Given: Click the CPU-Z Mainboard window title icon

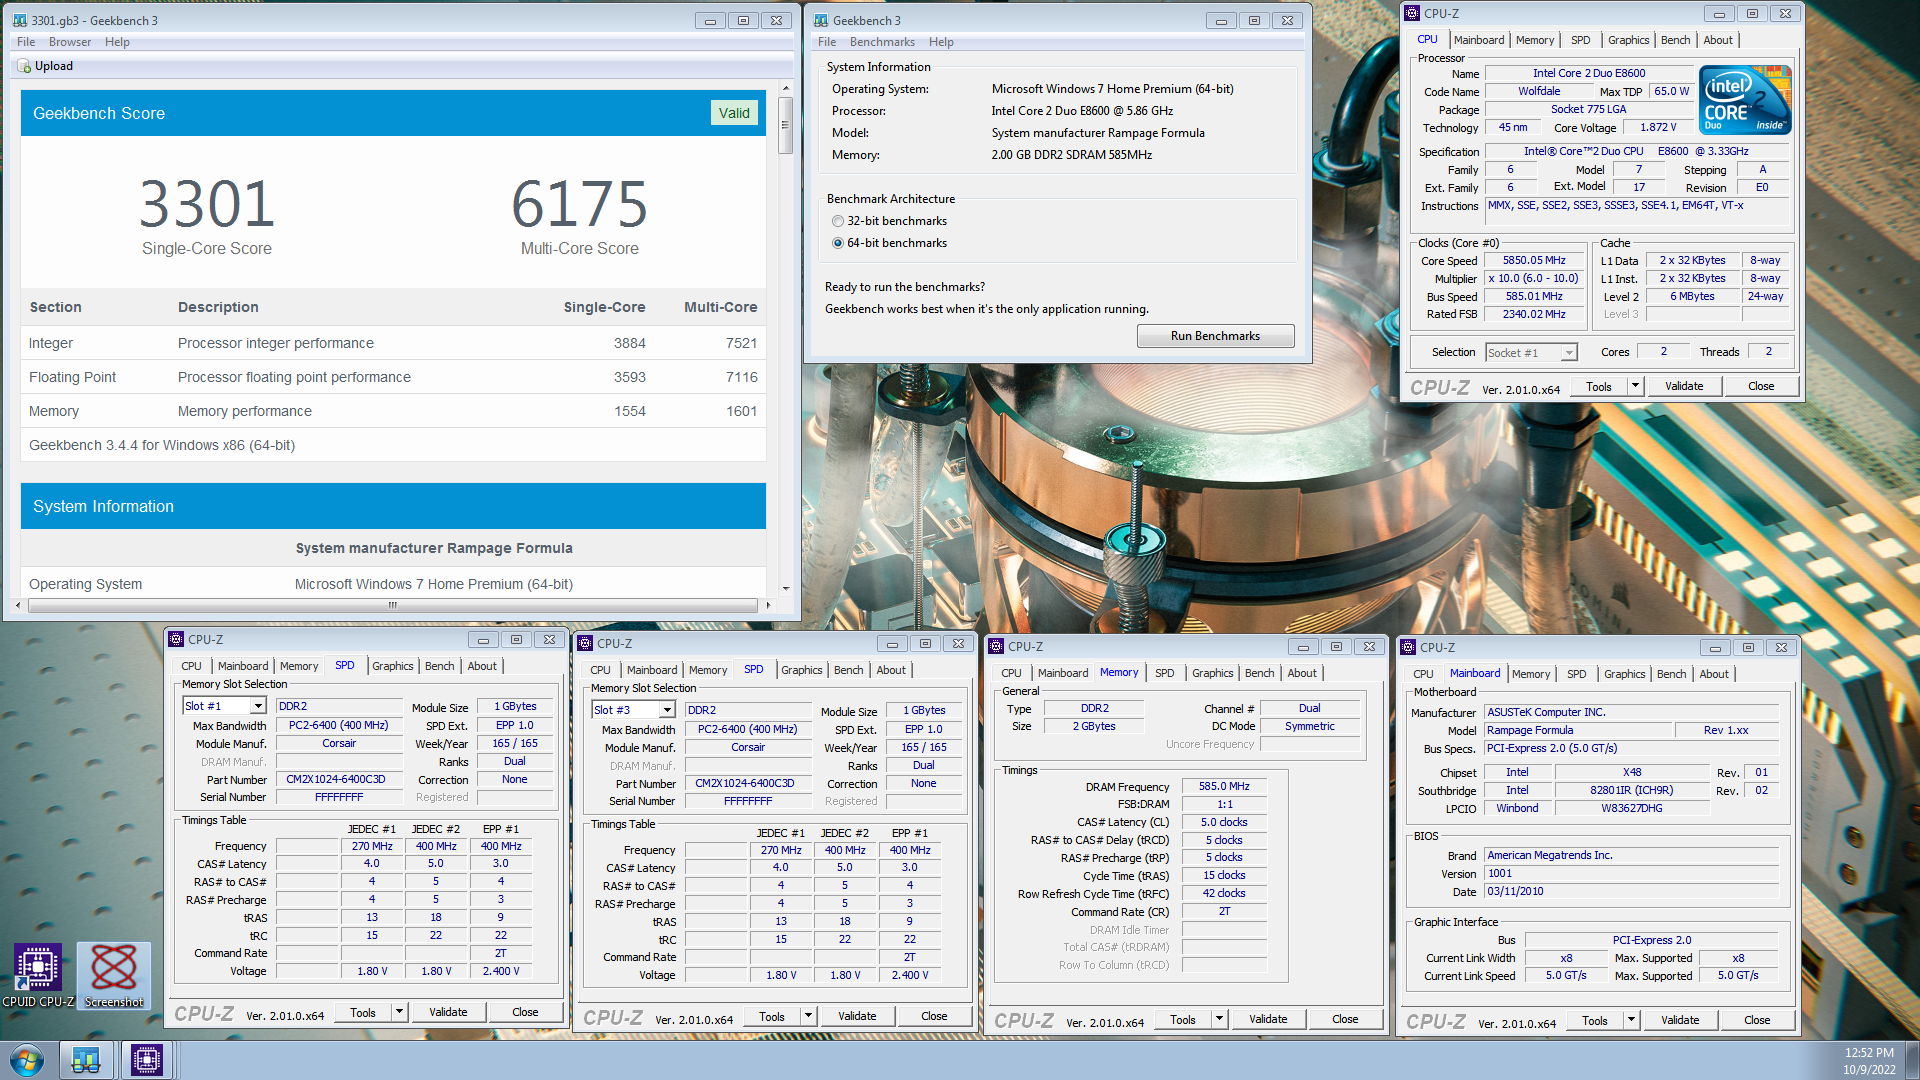Looking at the screenshot, I should [x=1408, y=647].
